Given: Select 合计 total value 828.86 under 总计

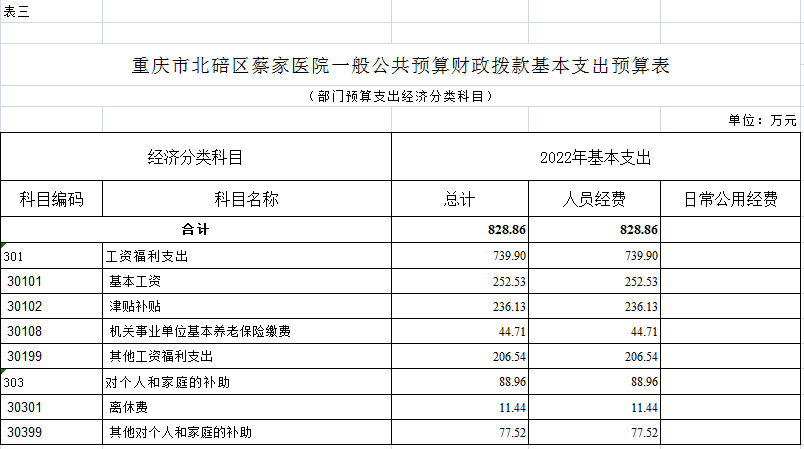Looking at the screenshot, I should 460,229.
